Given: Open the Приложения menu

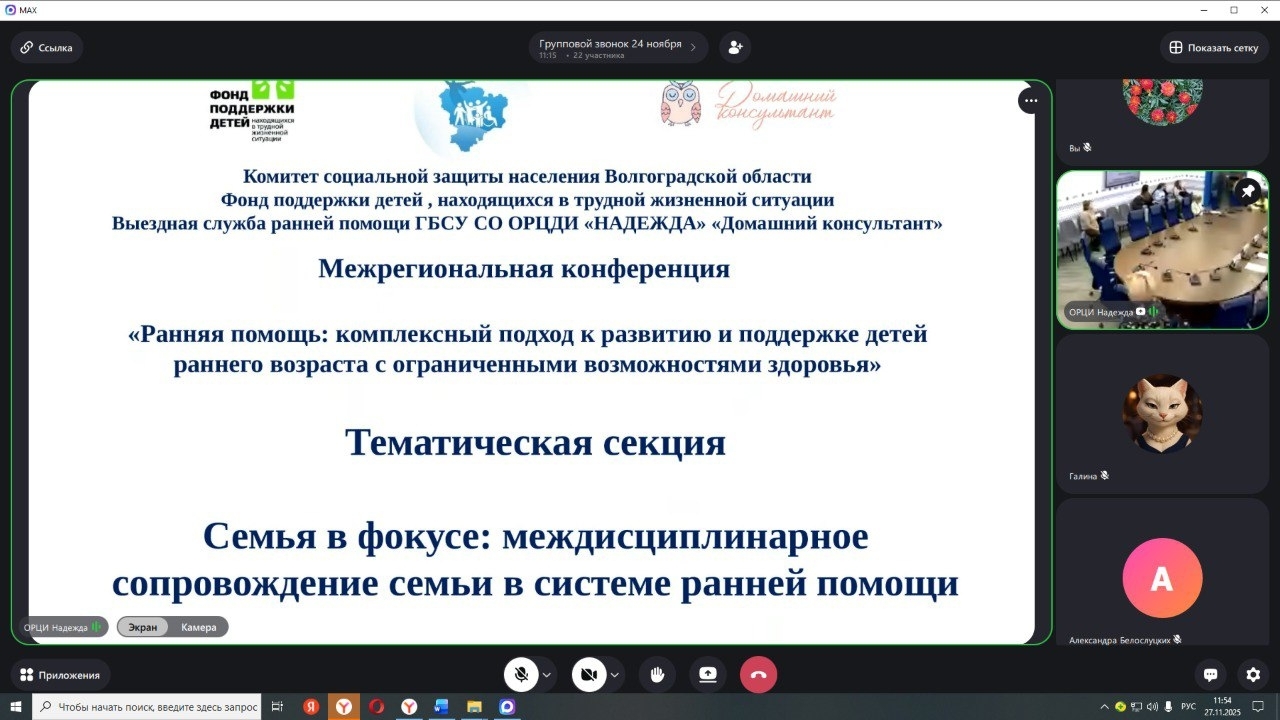Looking at the screenshot, I should (x=61, y=675).
